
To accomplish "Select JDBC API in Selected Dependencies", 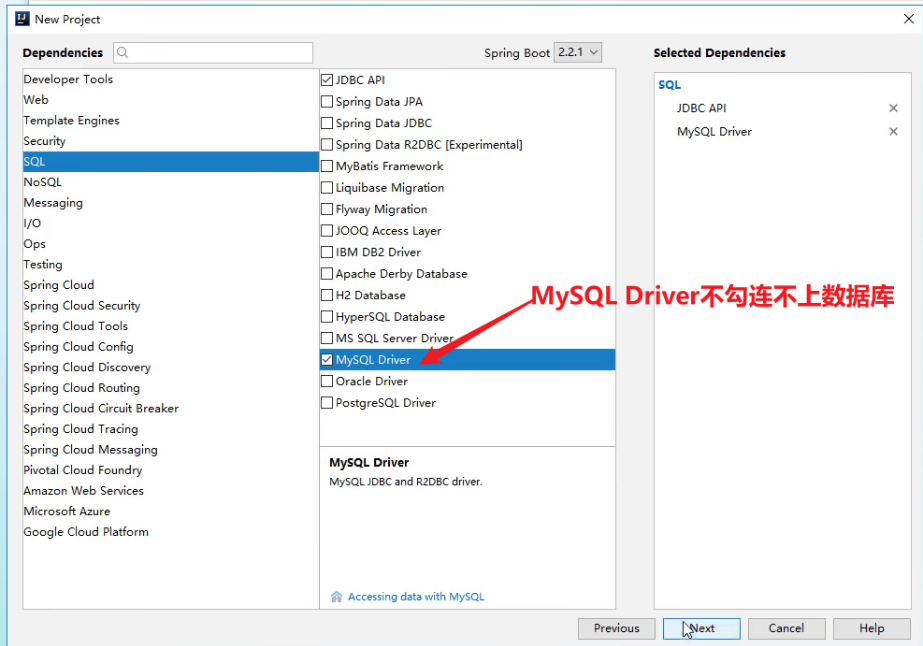I will pos(701,108).
